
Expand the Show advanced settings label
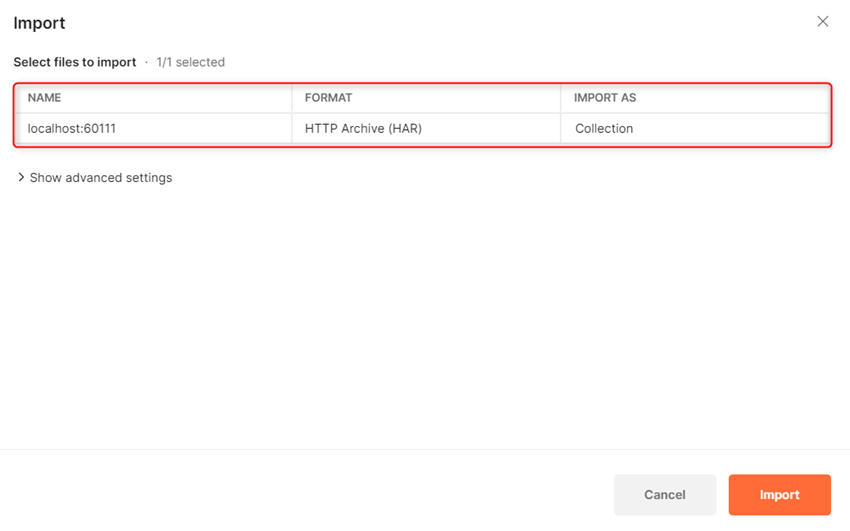pyautogui.click(x=101, y=178)
